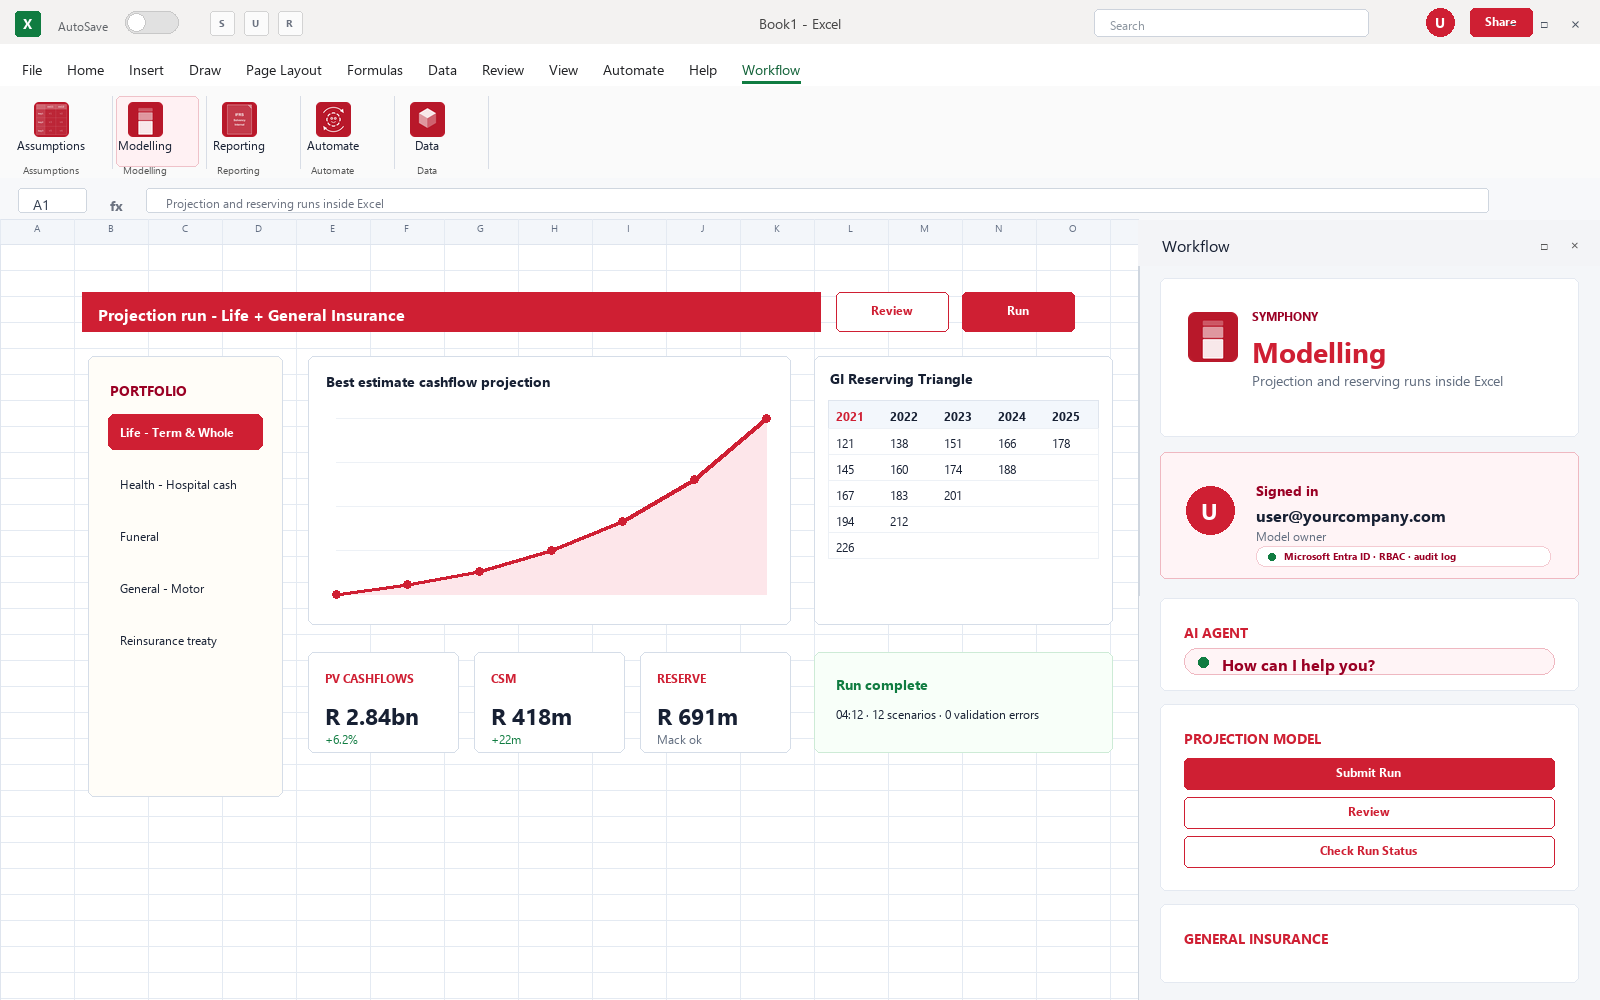The height and width of the screenshot is (1000, 1600).
Task: Close the Workflow side pane
Action: (x=1574, y=246)
